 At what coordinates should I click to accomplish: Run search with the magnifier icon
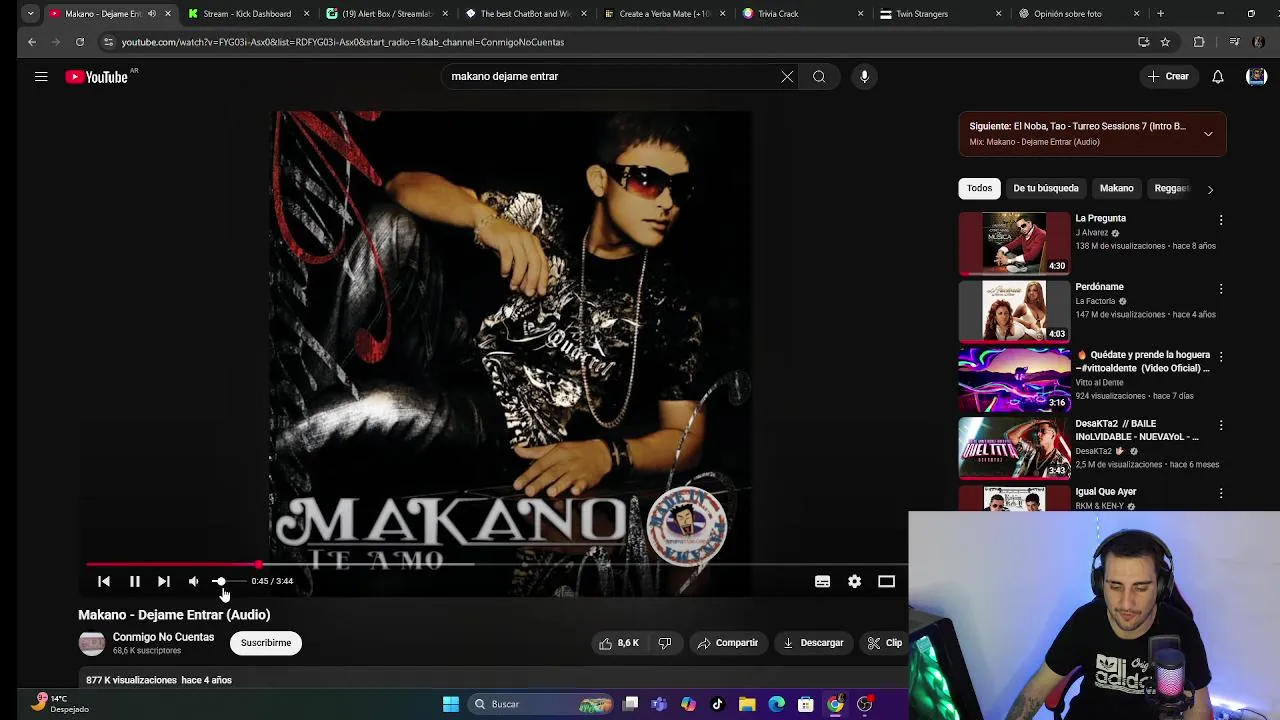[819, 76]
